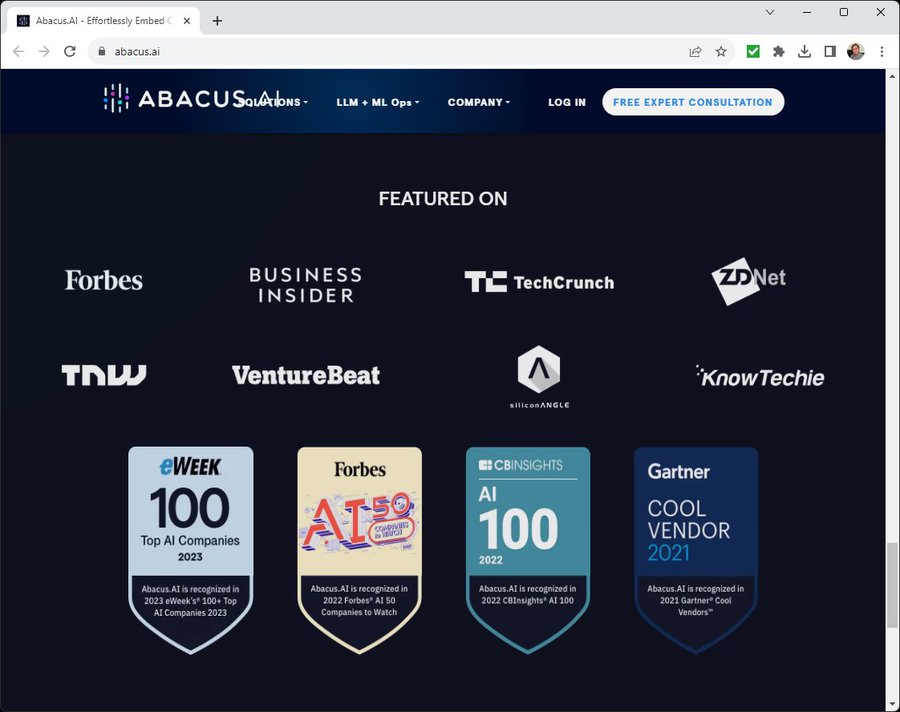Click the Log In link
This screenshot has height=712, width=900.
567,102
